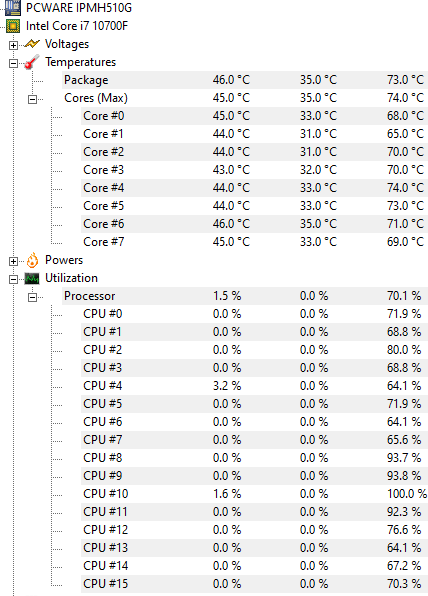
Task: Select the Package temperature row
Action: (245, 80)
